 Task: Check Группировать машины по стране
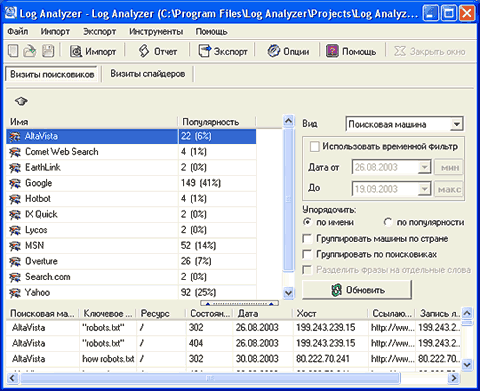coord(307,239)
